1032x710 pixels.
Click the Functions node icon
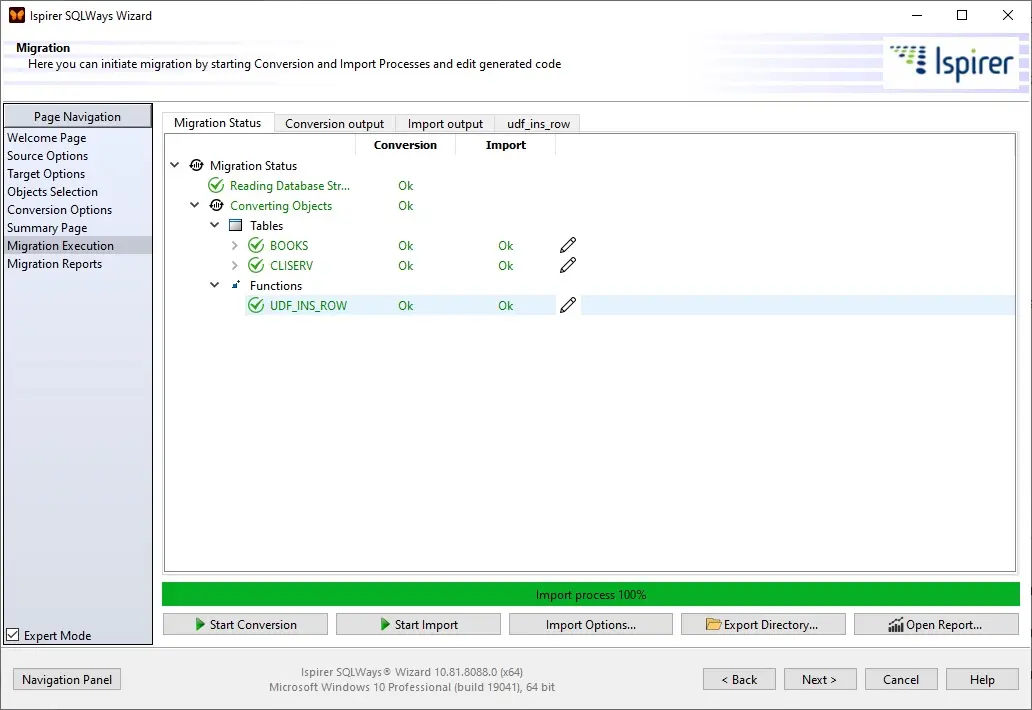click(x=236, y=285)
